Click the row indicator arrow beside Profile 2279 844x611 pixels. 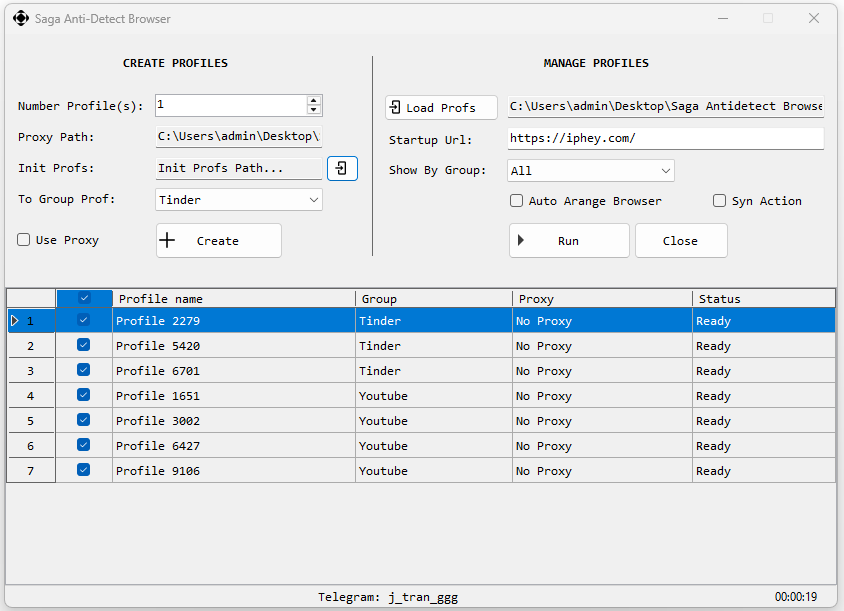pos(16,320)
